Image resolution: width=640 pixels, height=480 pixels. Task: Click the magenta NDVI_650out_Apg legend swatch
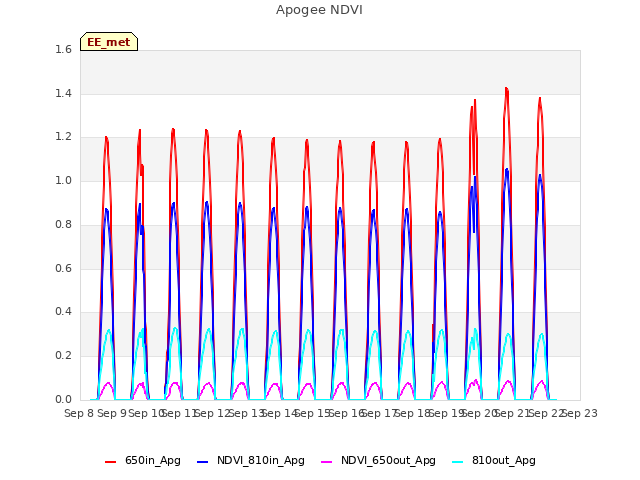click(x=327, y=462)
